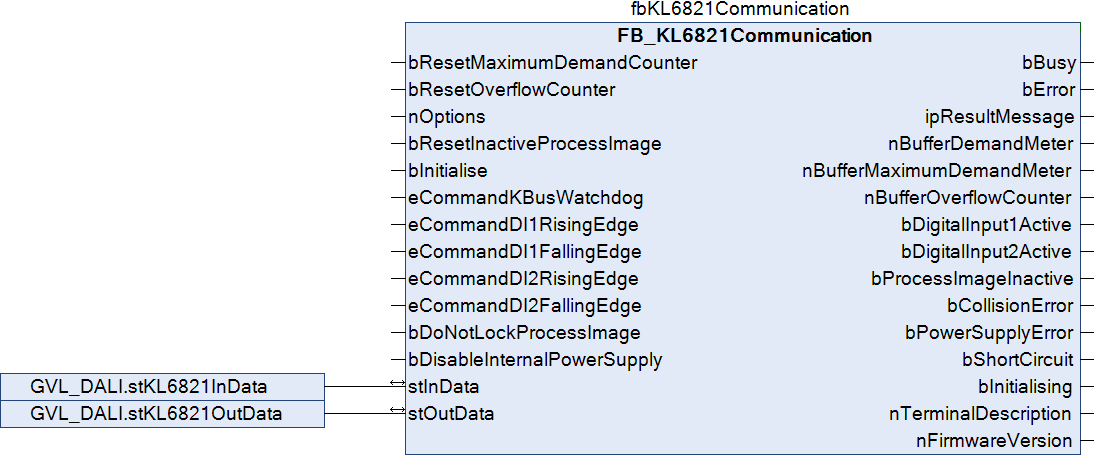Click the bShortCircuit output label

tap(1018, 359)
